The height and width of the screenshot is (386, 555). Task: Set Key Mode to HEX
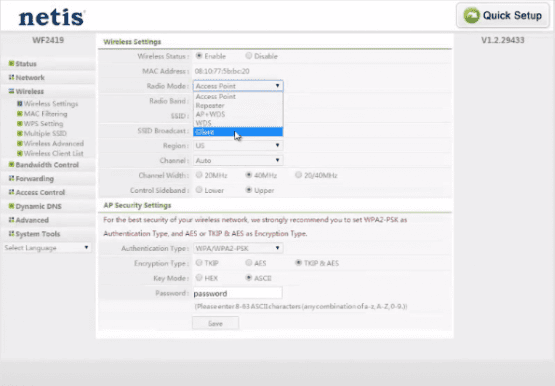pos(199,277)
